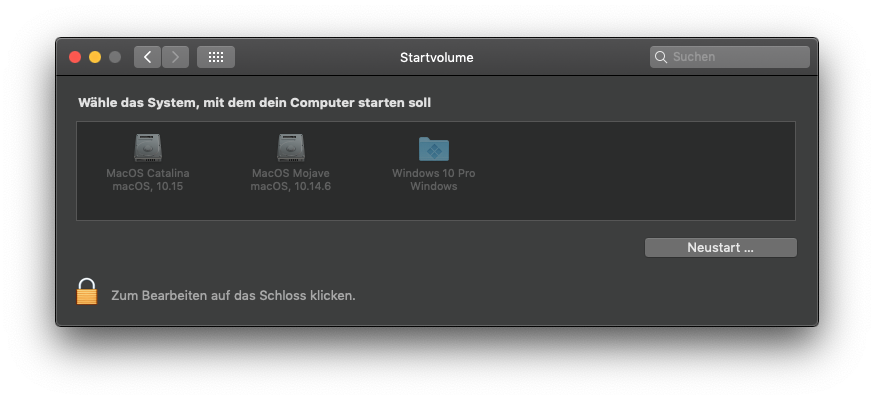Close the Startvolume window
Viewport: 874px width, 400px height.
point(75,57)
